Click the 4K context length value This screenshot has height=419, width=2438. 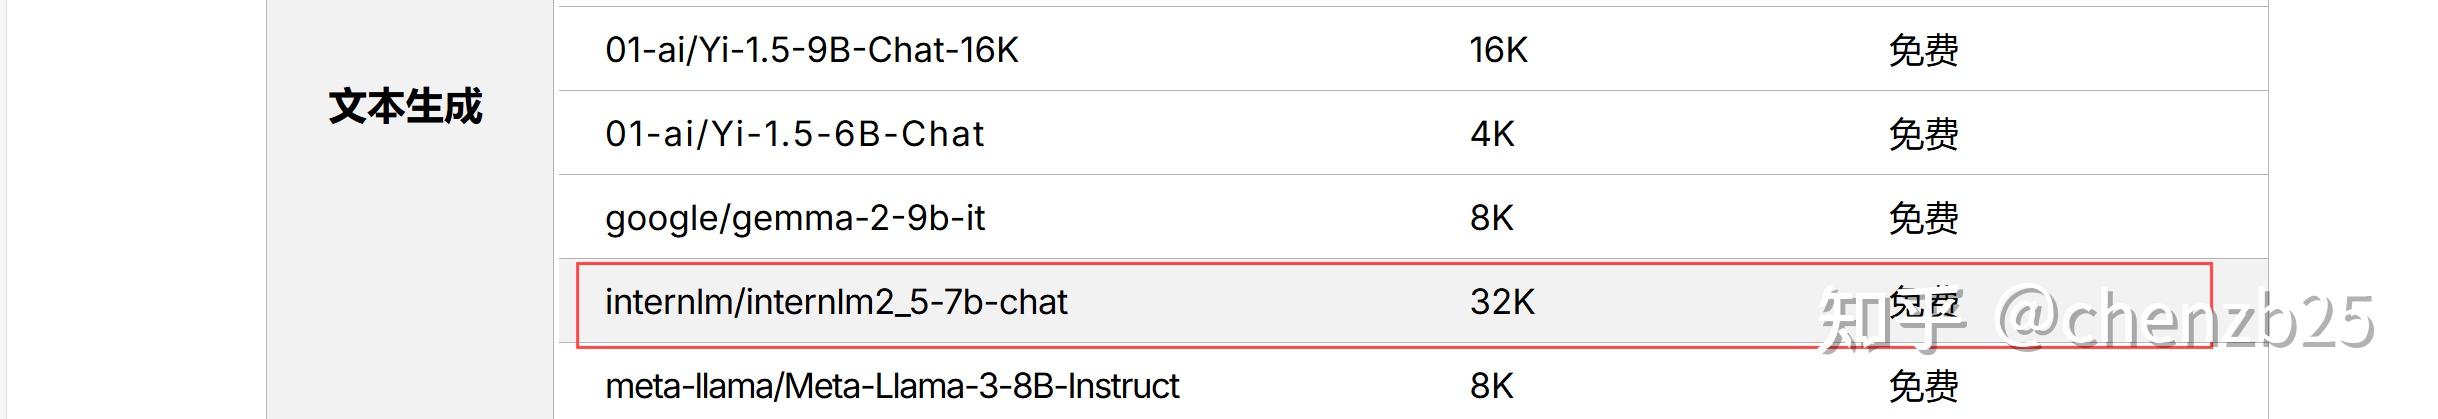(1491, 134)
